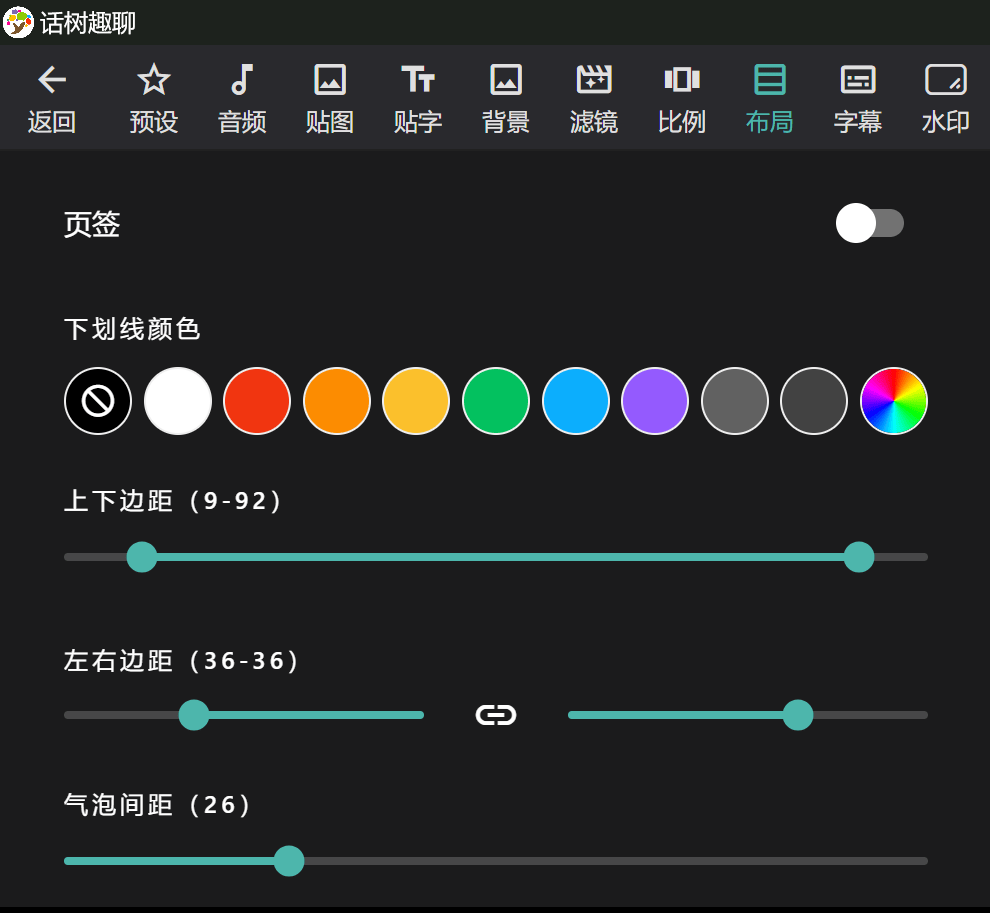Open the 音频 music note icon
Image resolution: width=990 pixels, height=913 pixels.
pos(242,80)
